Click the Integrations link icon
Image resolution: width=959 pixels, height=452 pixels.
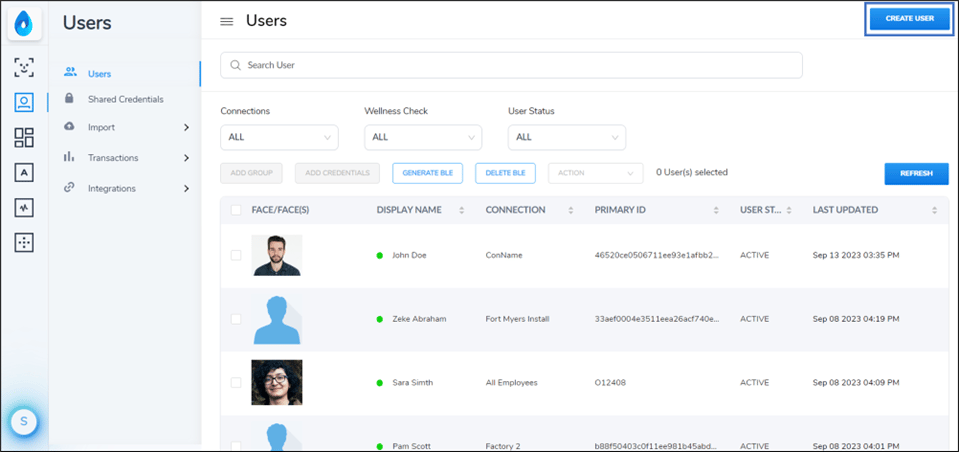(70, 188)
